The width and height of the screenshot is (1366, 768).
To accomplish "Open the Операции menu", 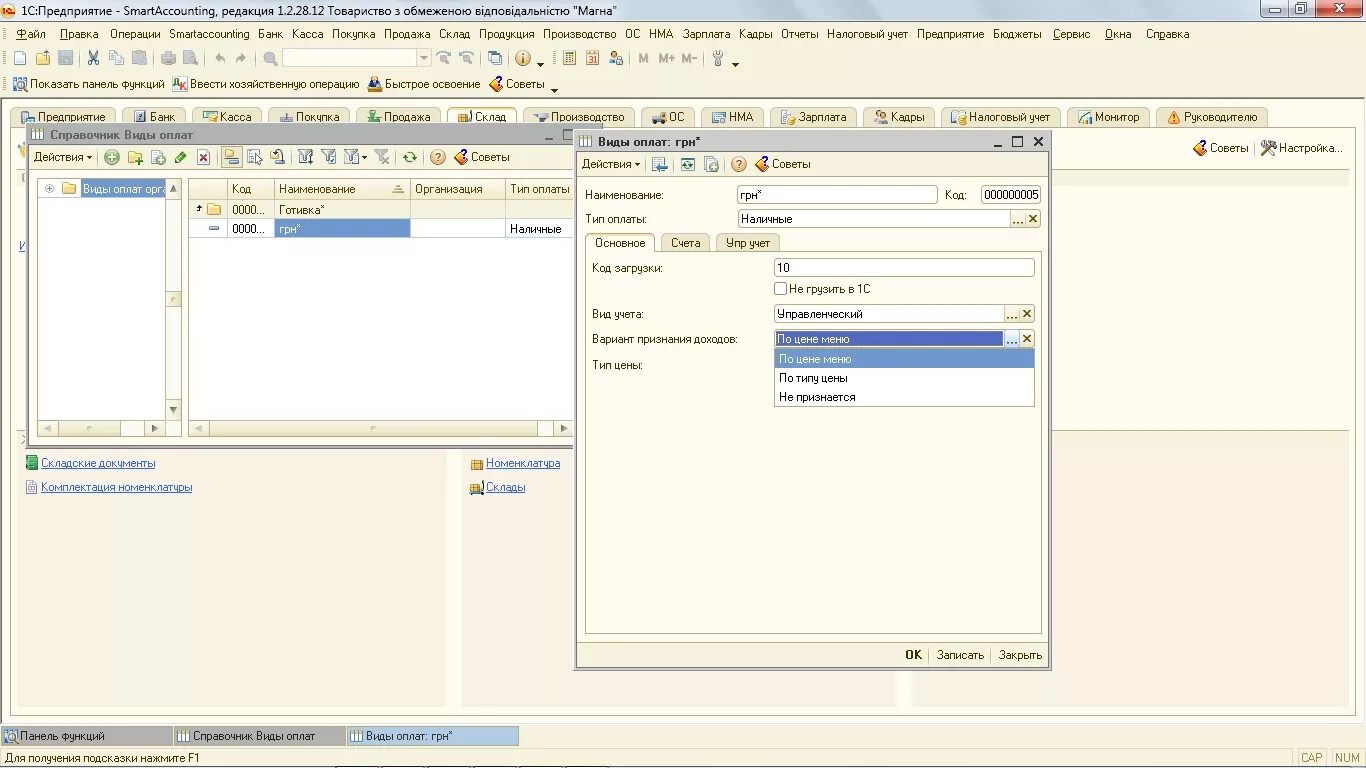I will point(135,34).
